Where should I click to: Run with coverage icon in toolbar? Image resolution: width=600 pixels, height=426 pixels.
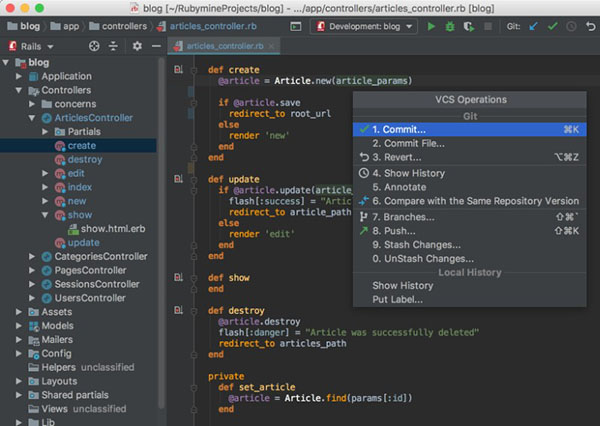[x=469, y=26]
